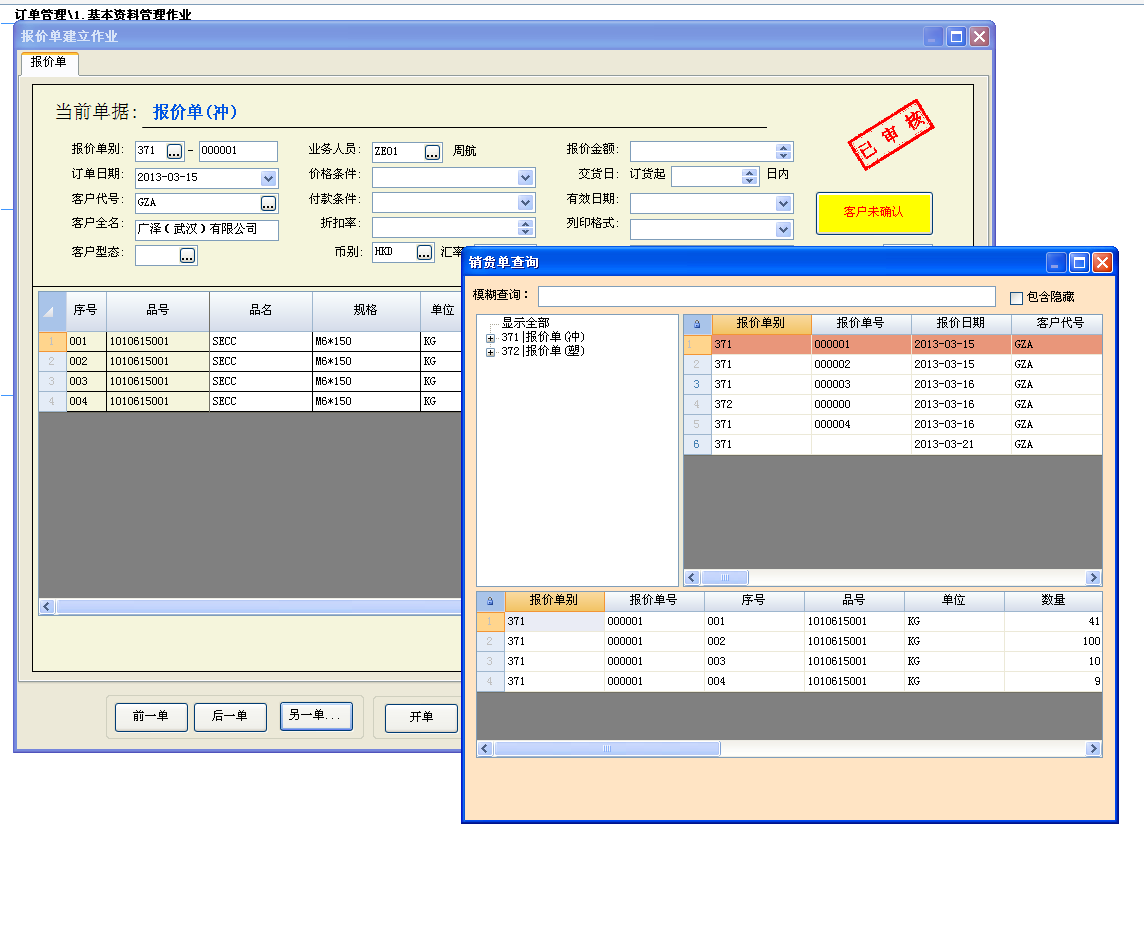Image resolution: width=1144 pixels, height=939 pixels.
Task: Click the 前一单 button
Action: coord(149,717)
